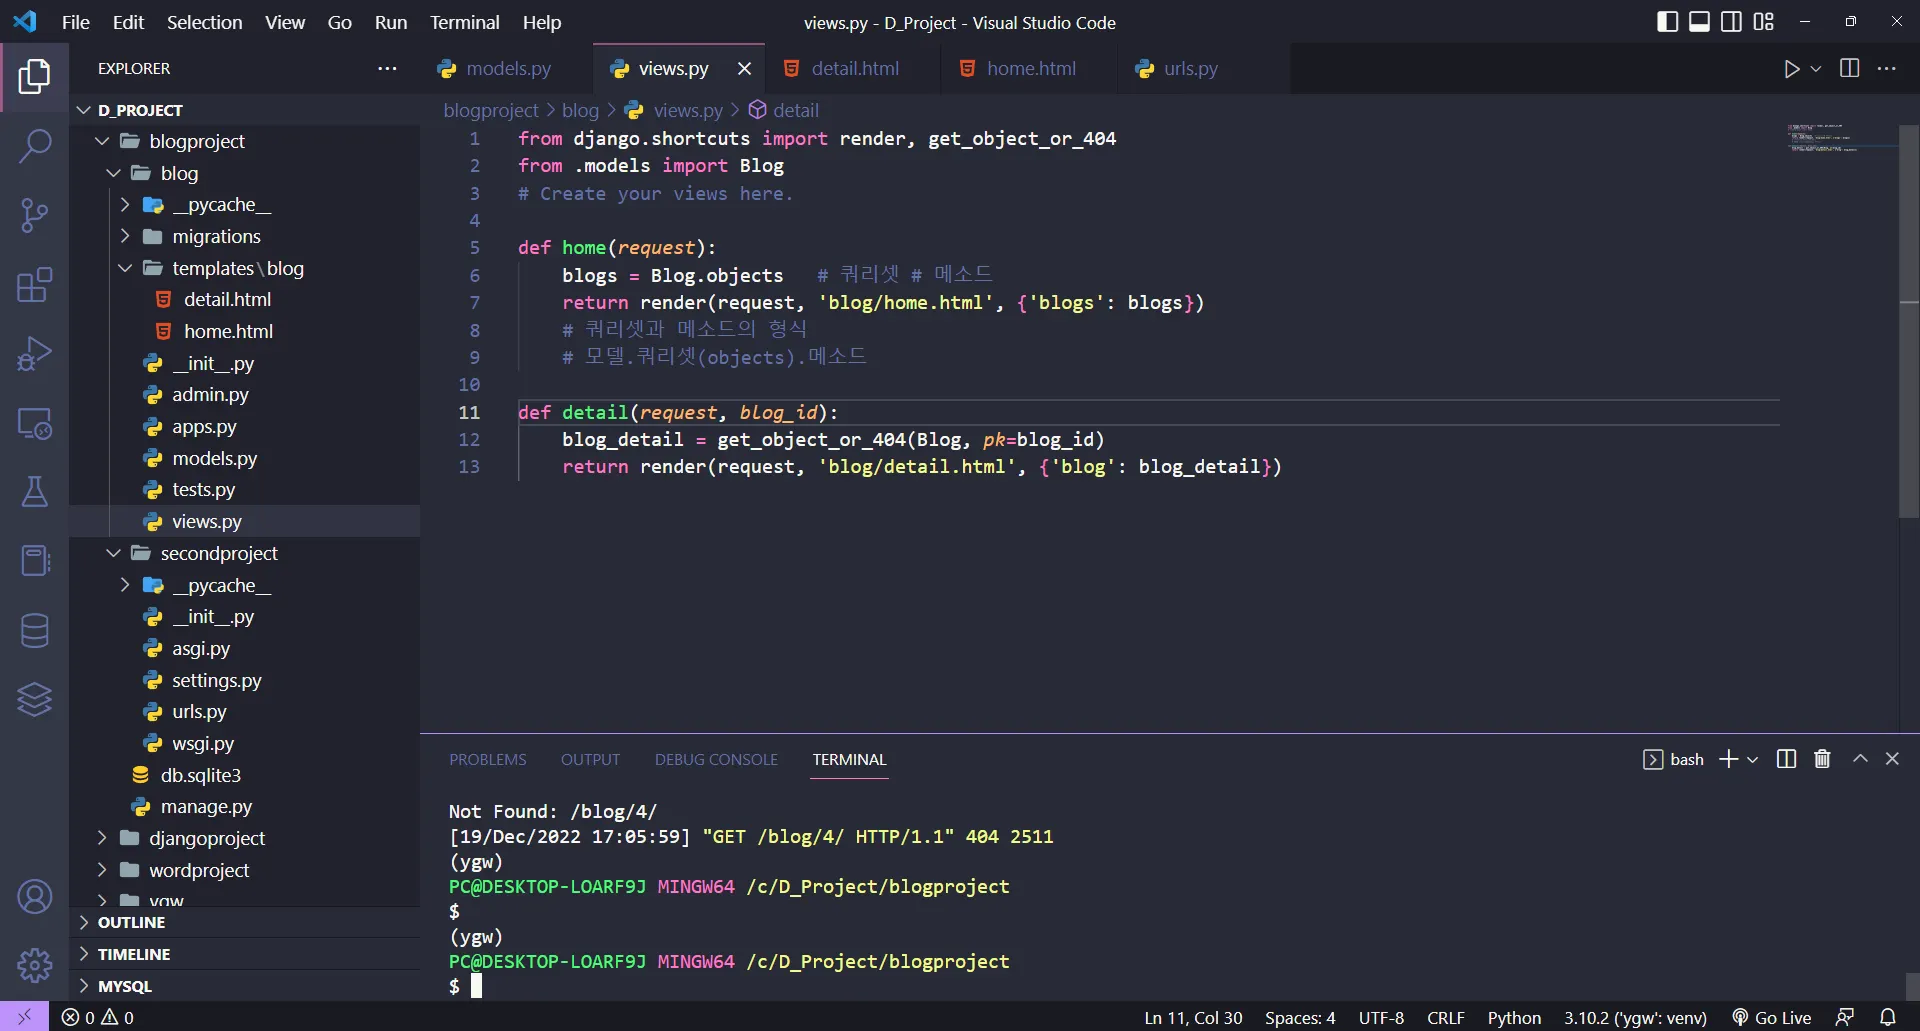Open the launch profile dropdown beside new terminal
This screenshot has width=1920, height=1031.
click(x=1753, y=760)
